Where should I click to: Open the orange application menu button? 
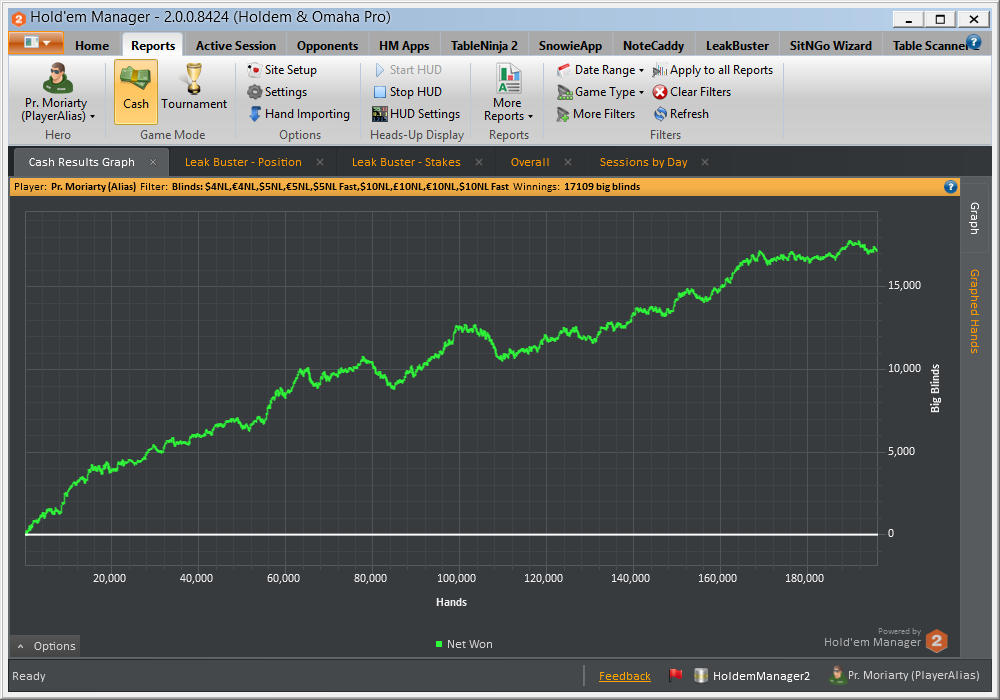pyautogui.click(x=36, y=43)
